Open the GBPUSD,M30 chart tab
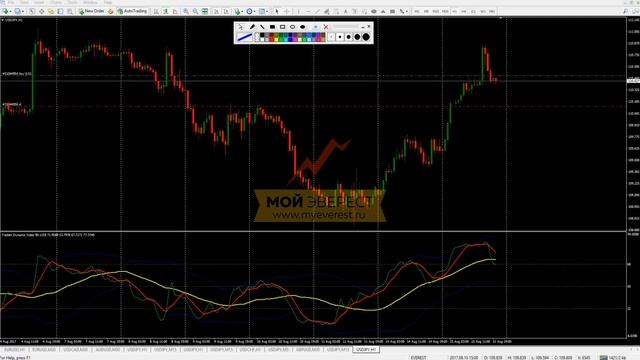 308,350
